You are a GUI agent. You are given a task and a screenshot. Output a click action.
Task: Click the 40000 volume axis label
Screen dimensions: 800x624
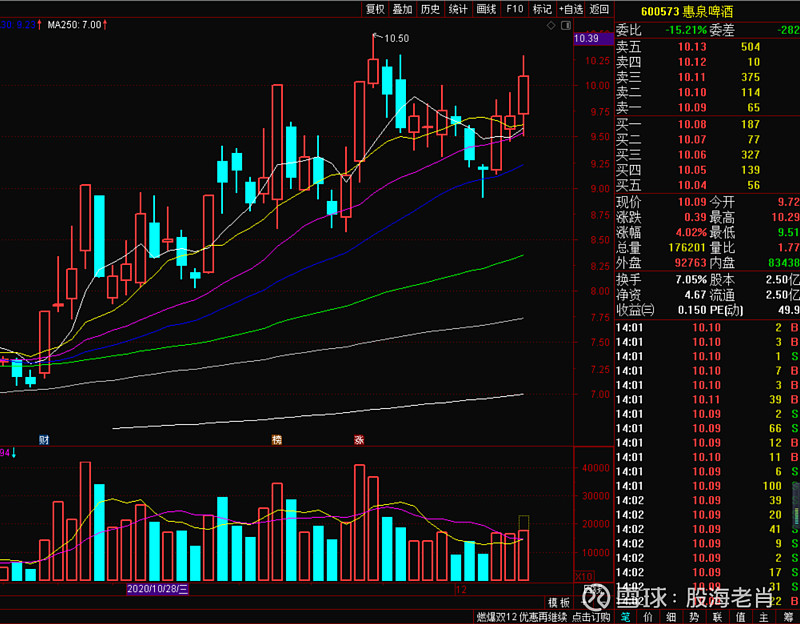[x=596, y=468]
